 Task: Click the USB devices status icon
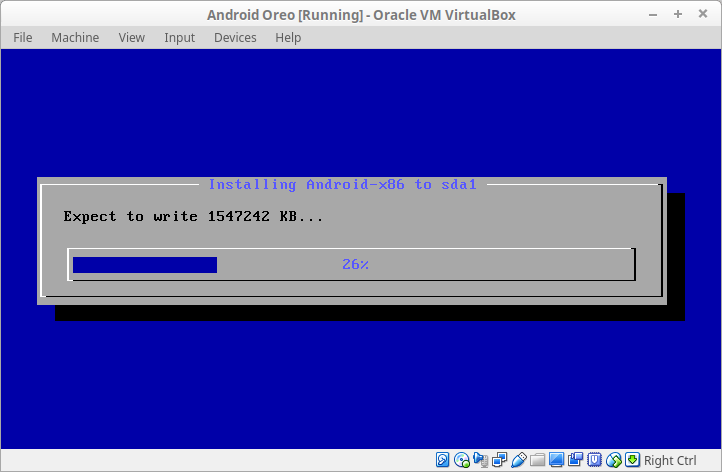pyautogui.click(x=518, y=460)
